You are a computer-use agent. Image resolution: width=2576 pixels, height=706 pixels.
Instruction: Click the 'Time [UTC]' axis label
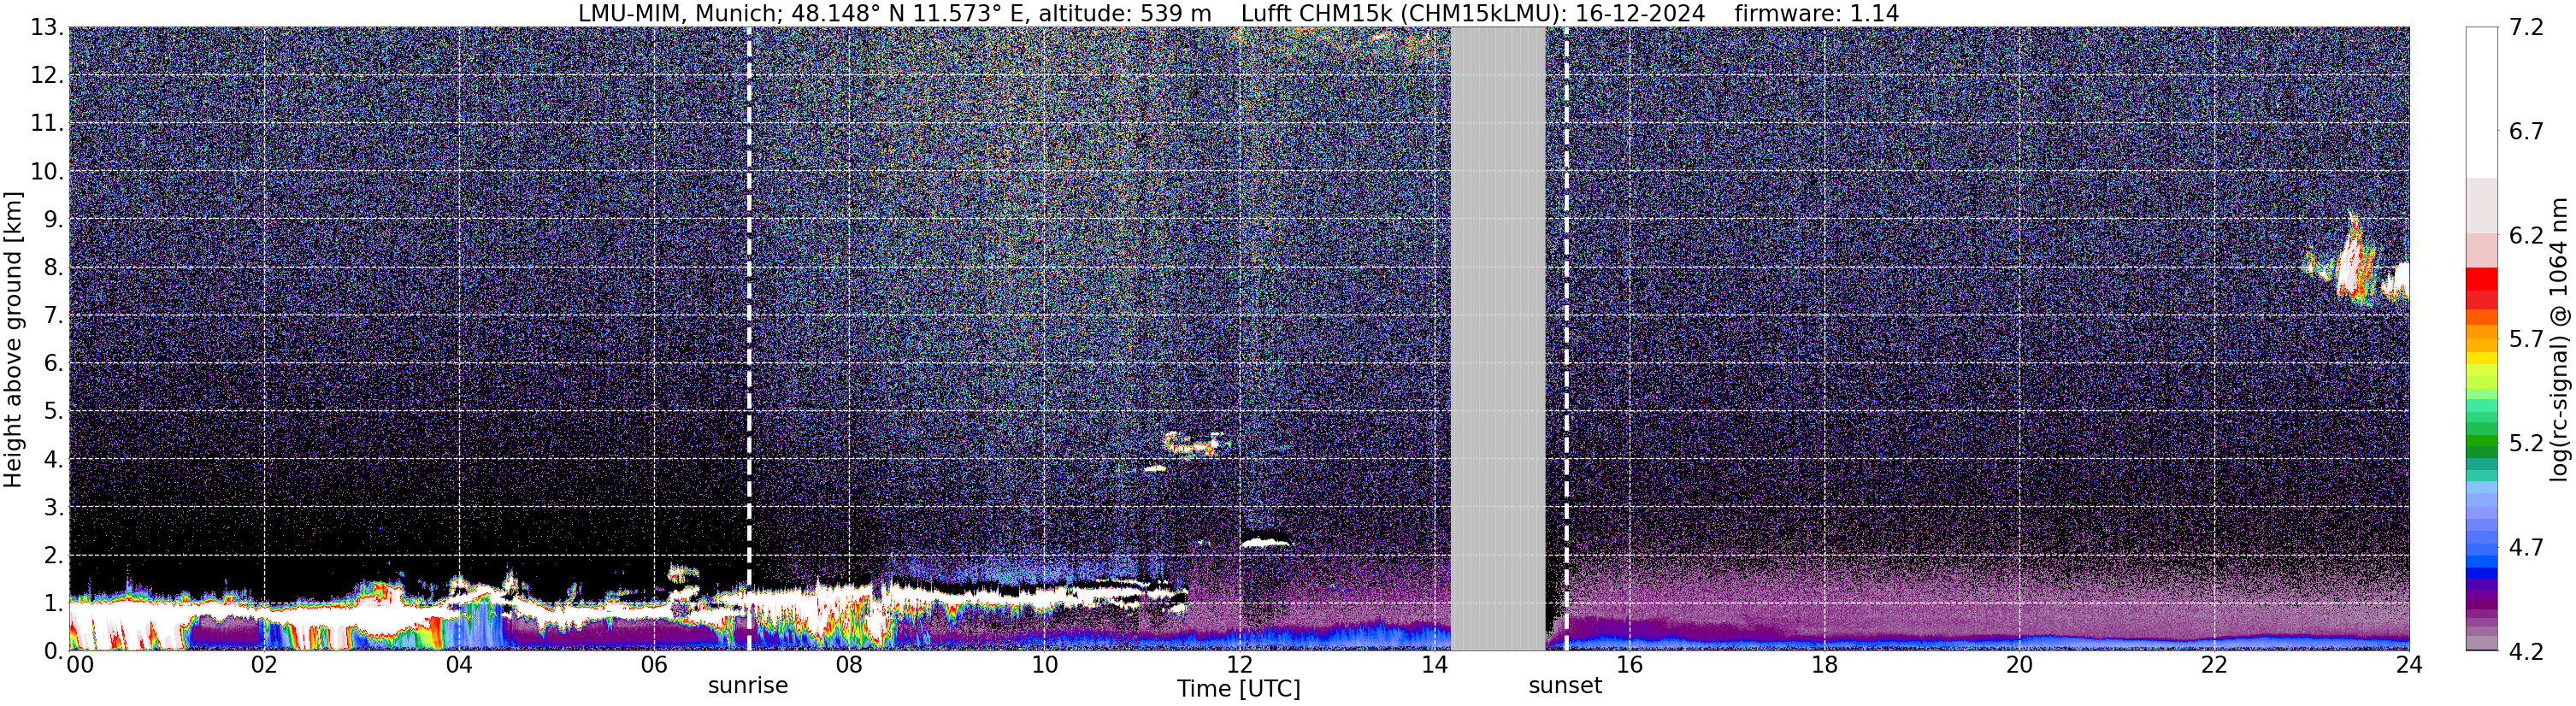(1239, 689)
